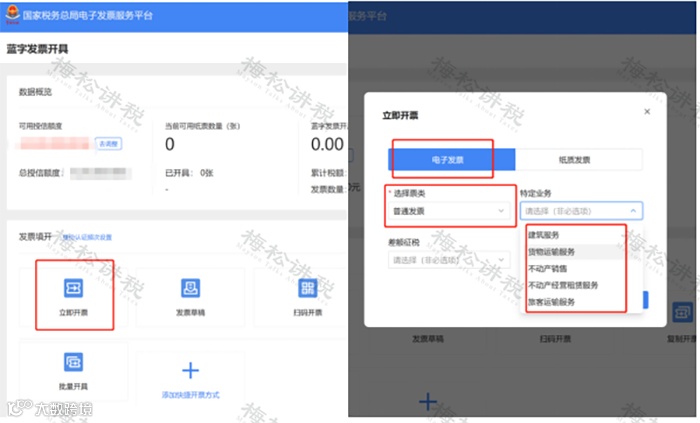Click the 数据概览 section title

[x=35, y=92]
